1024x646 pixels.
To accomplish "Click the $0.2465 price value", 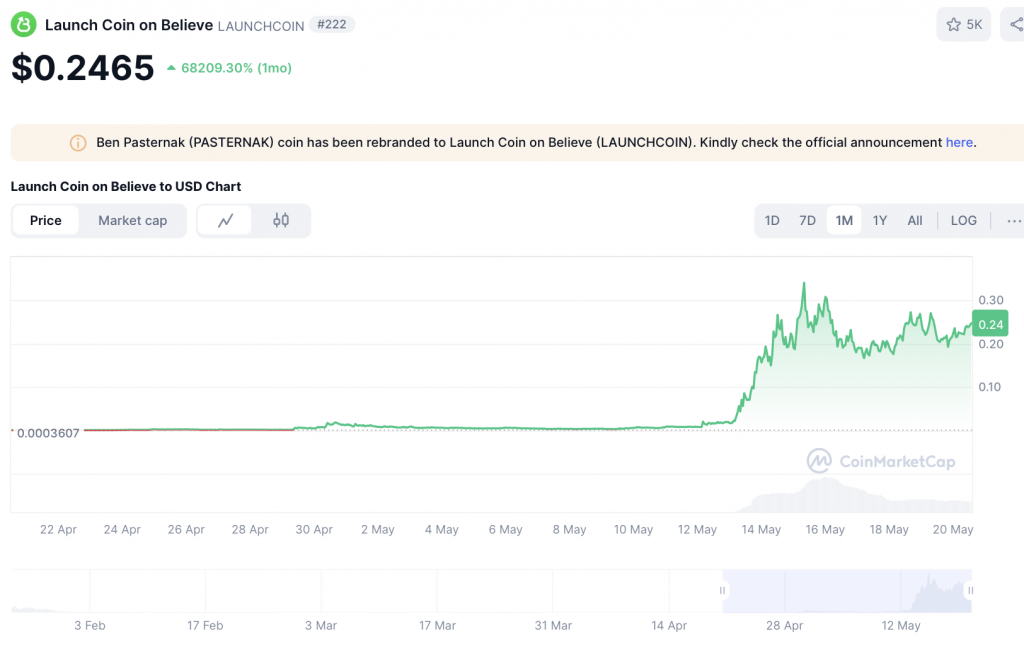I will (x=83, y=67).
